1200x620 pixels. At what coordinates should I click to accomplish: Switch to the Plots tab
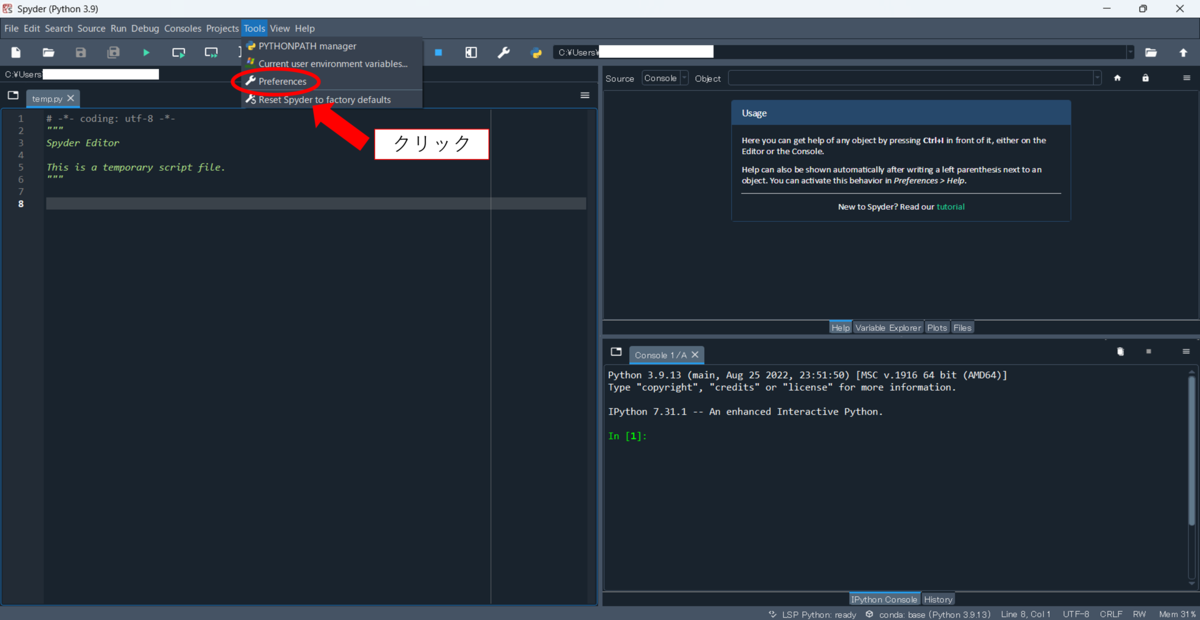(937, 327)
